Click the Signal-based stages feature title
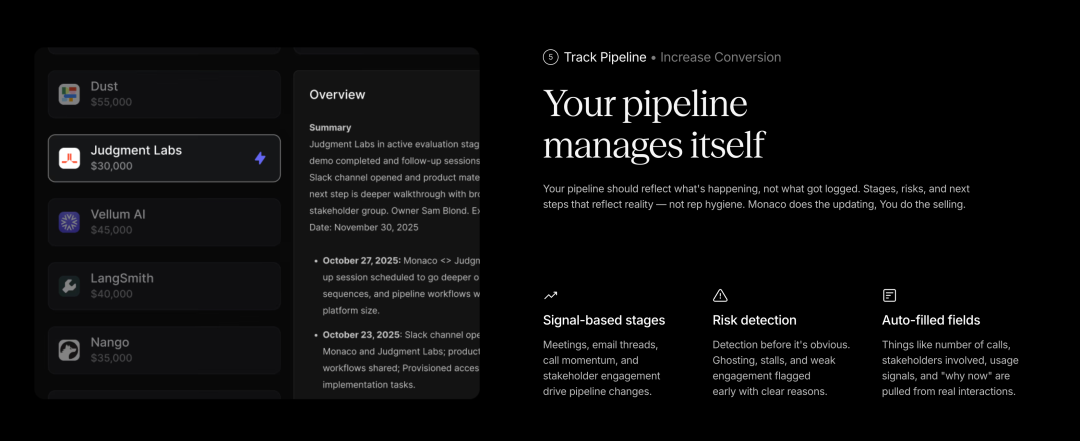 [x=604, y=320]
